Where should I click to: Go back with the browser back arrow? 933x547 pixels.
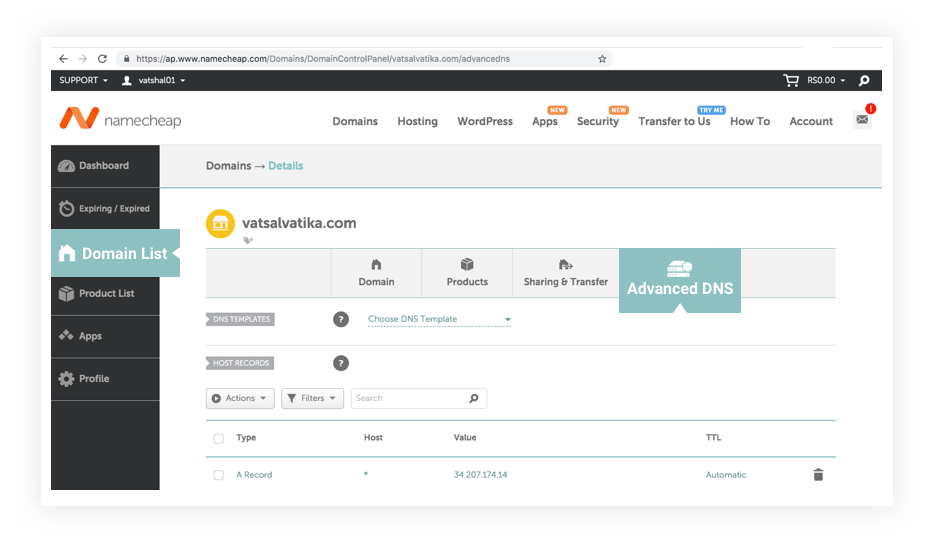pos(63,59)
